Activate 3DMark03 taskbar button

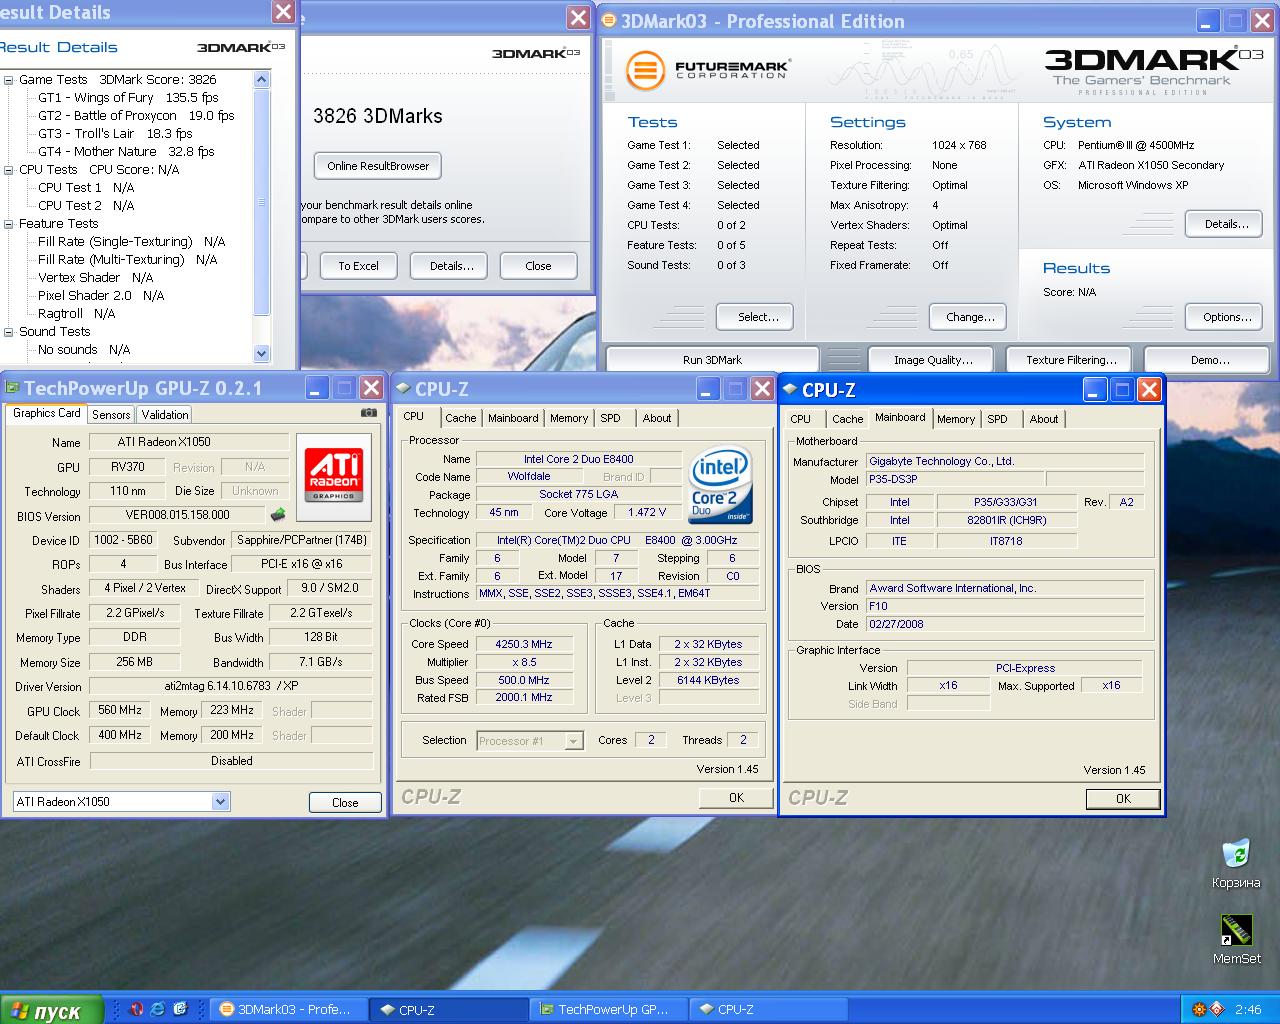pos(287,1010)
